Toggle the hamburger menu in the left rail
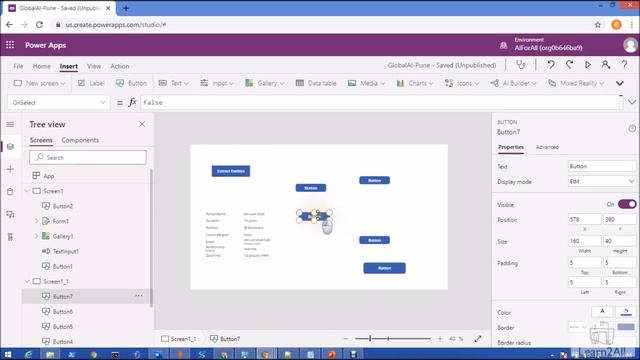The height and width of the screenshot is (360, 640). (x=10, y=124)
